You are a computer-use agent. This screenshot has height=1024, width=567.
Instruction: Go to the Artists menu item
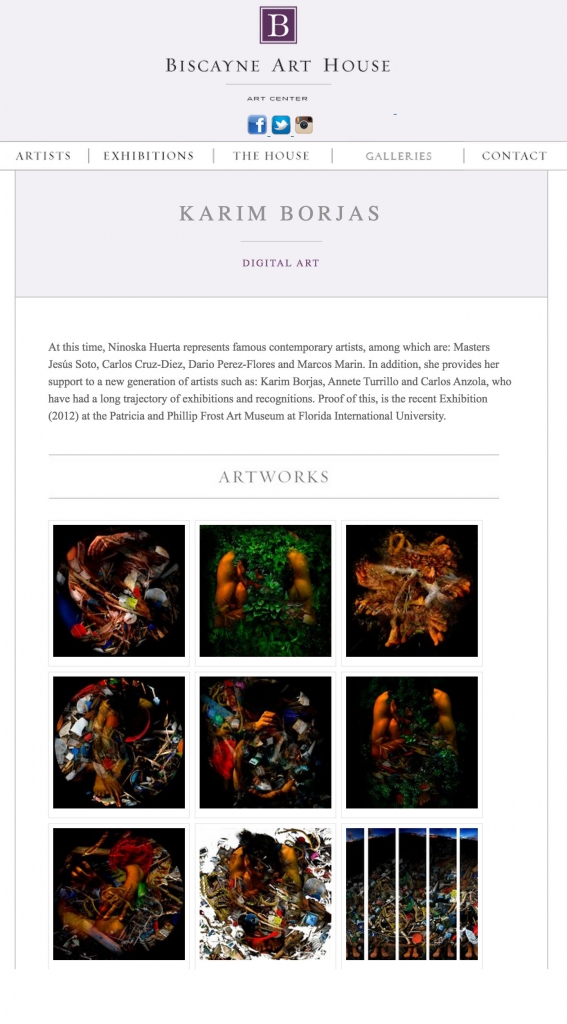(43, 156)
